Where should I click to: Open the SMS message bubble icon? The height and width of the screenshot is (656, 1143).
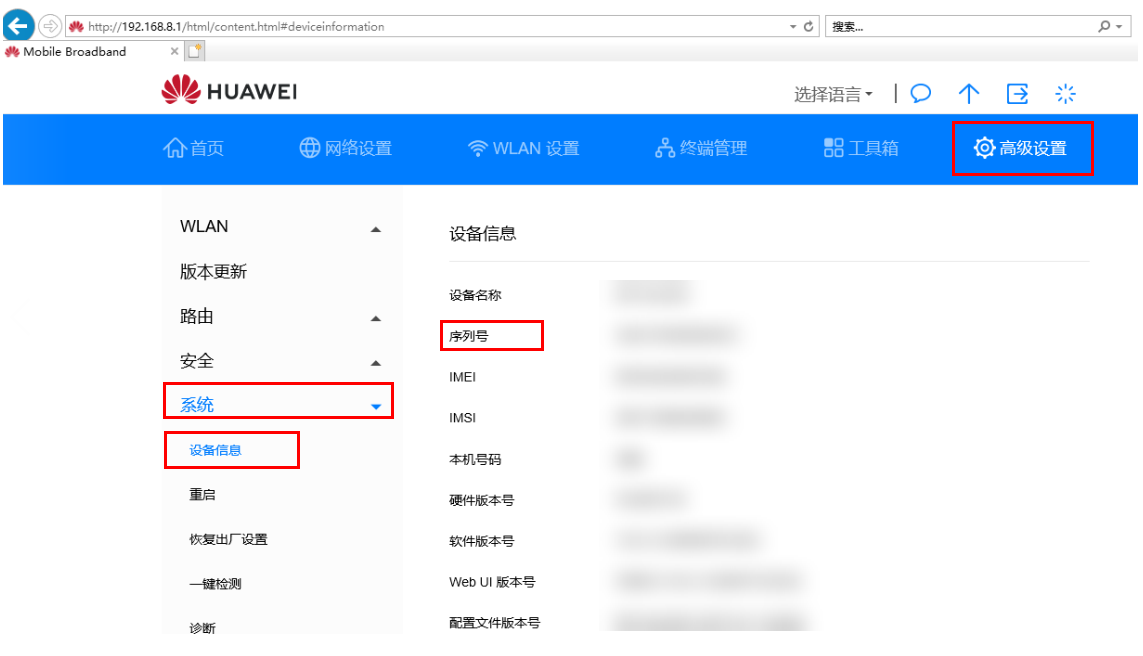coord(921,94)
